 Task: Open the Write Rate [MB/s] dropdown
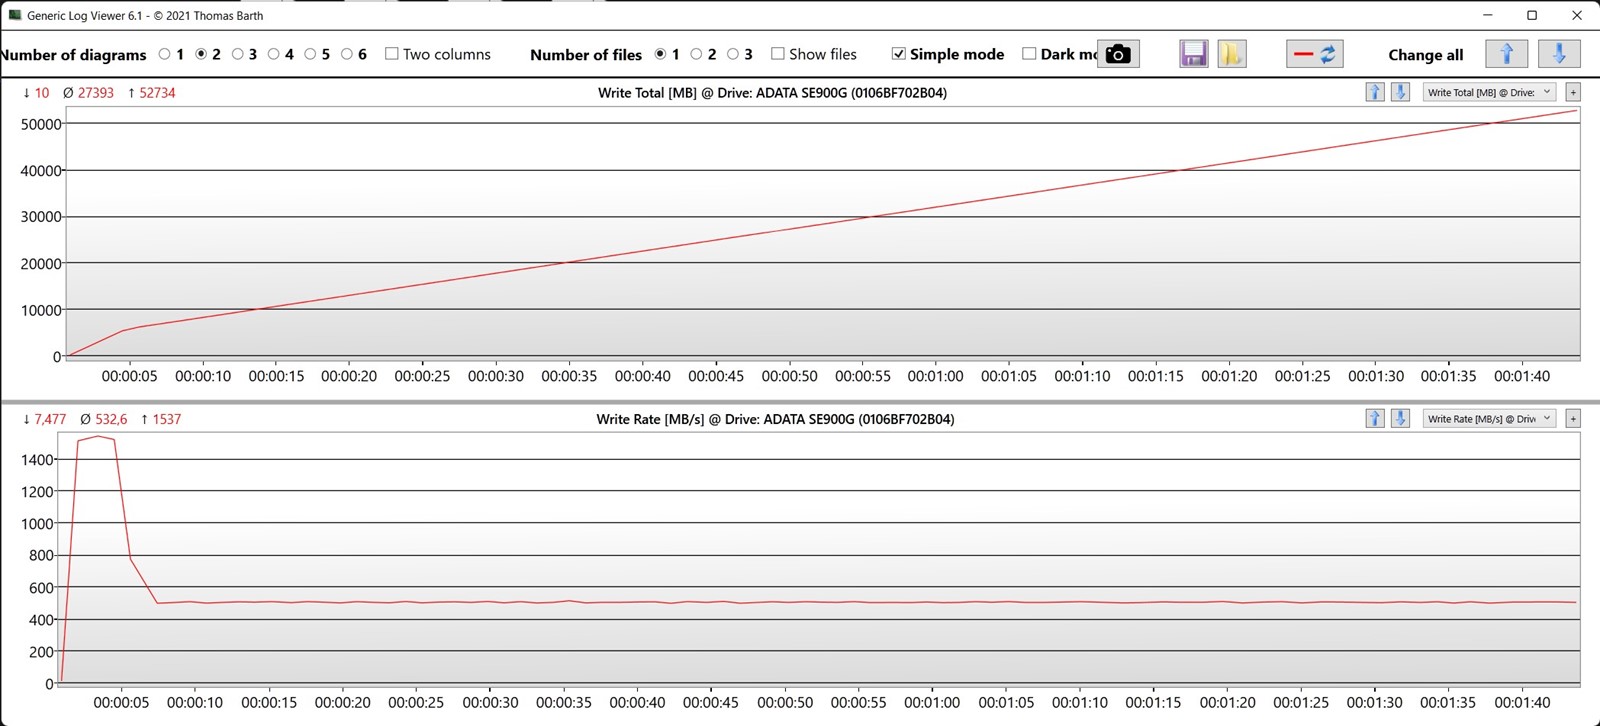pos(1488,418)
